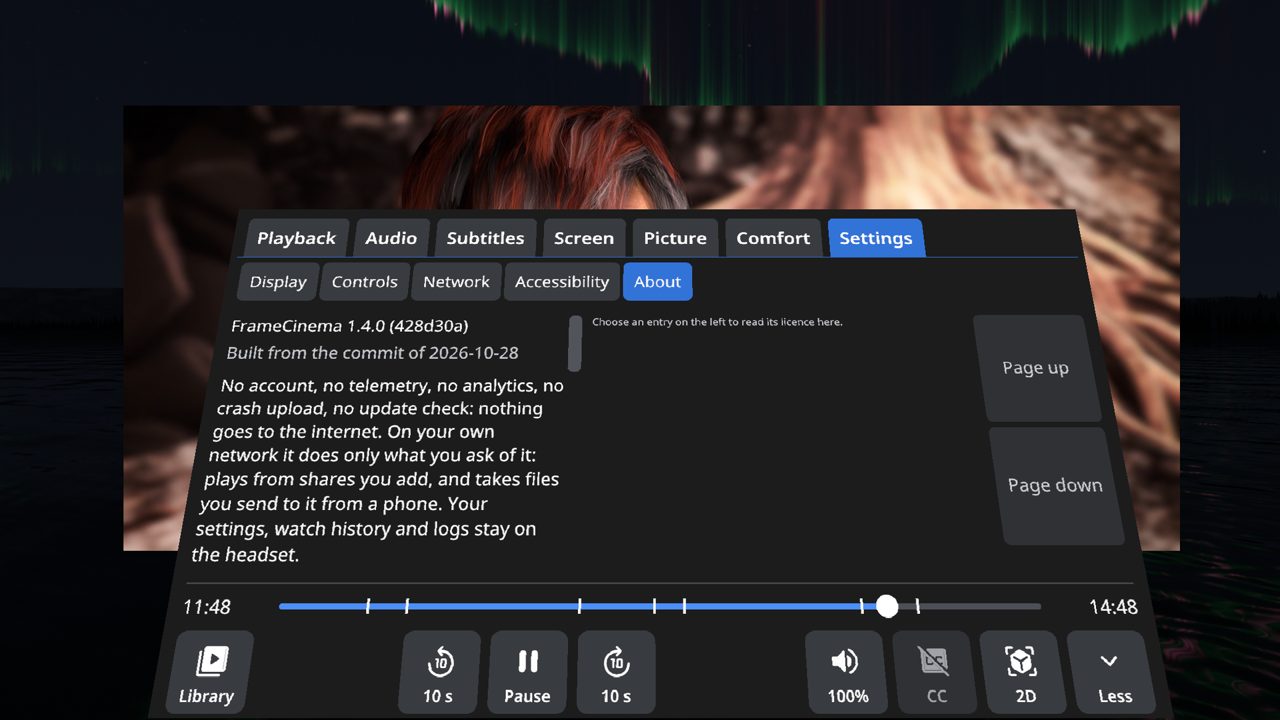Click the 'Choose an entry on the left' text

(717, 322)
